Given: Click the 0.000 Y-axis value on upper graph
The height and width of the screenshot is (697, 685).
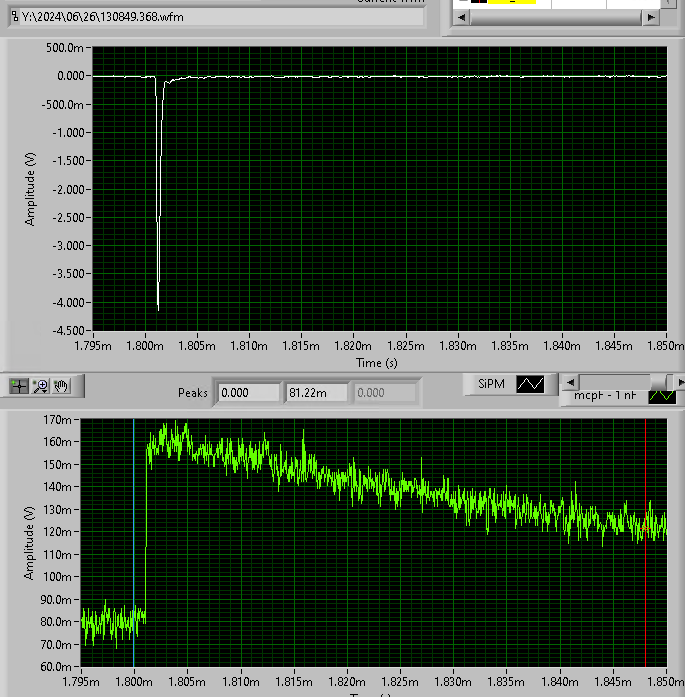Looking at the screenshot, I should [x=71, y=76].
